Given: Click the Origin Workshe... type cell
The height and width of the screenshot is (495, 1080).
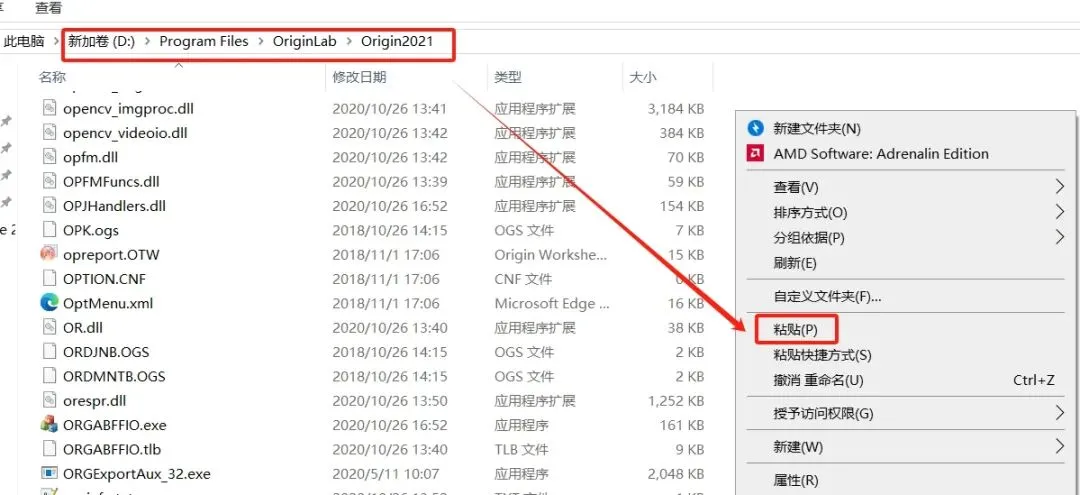Looking at the screenshot, I should coord(551,255).
